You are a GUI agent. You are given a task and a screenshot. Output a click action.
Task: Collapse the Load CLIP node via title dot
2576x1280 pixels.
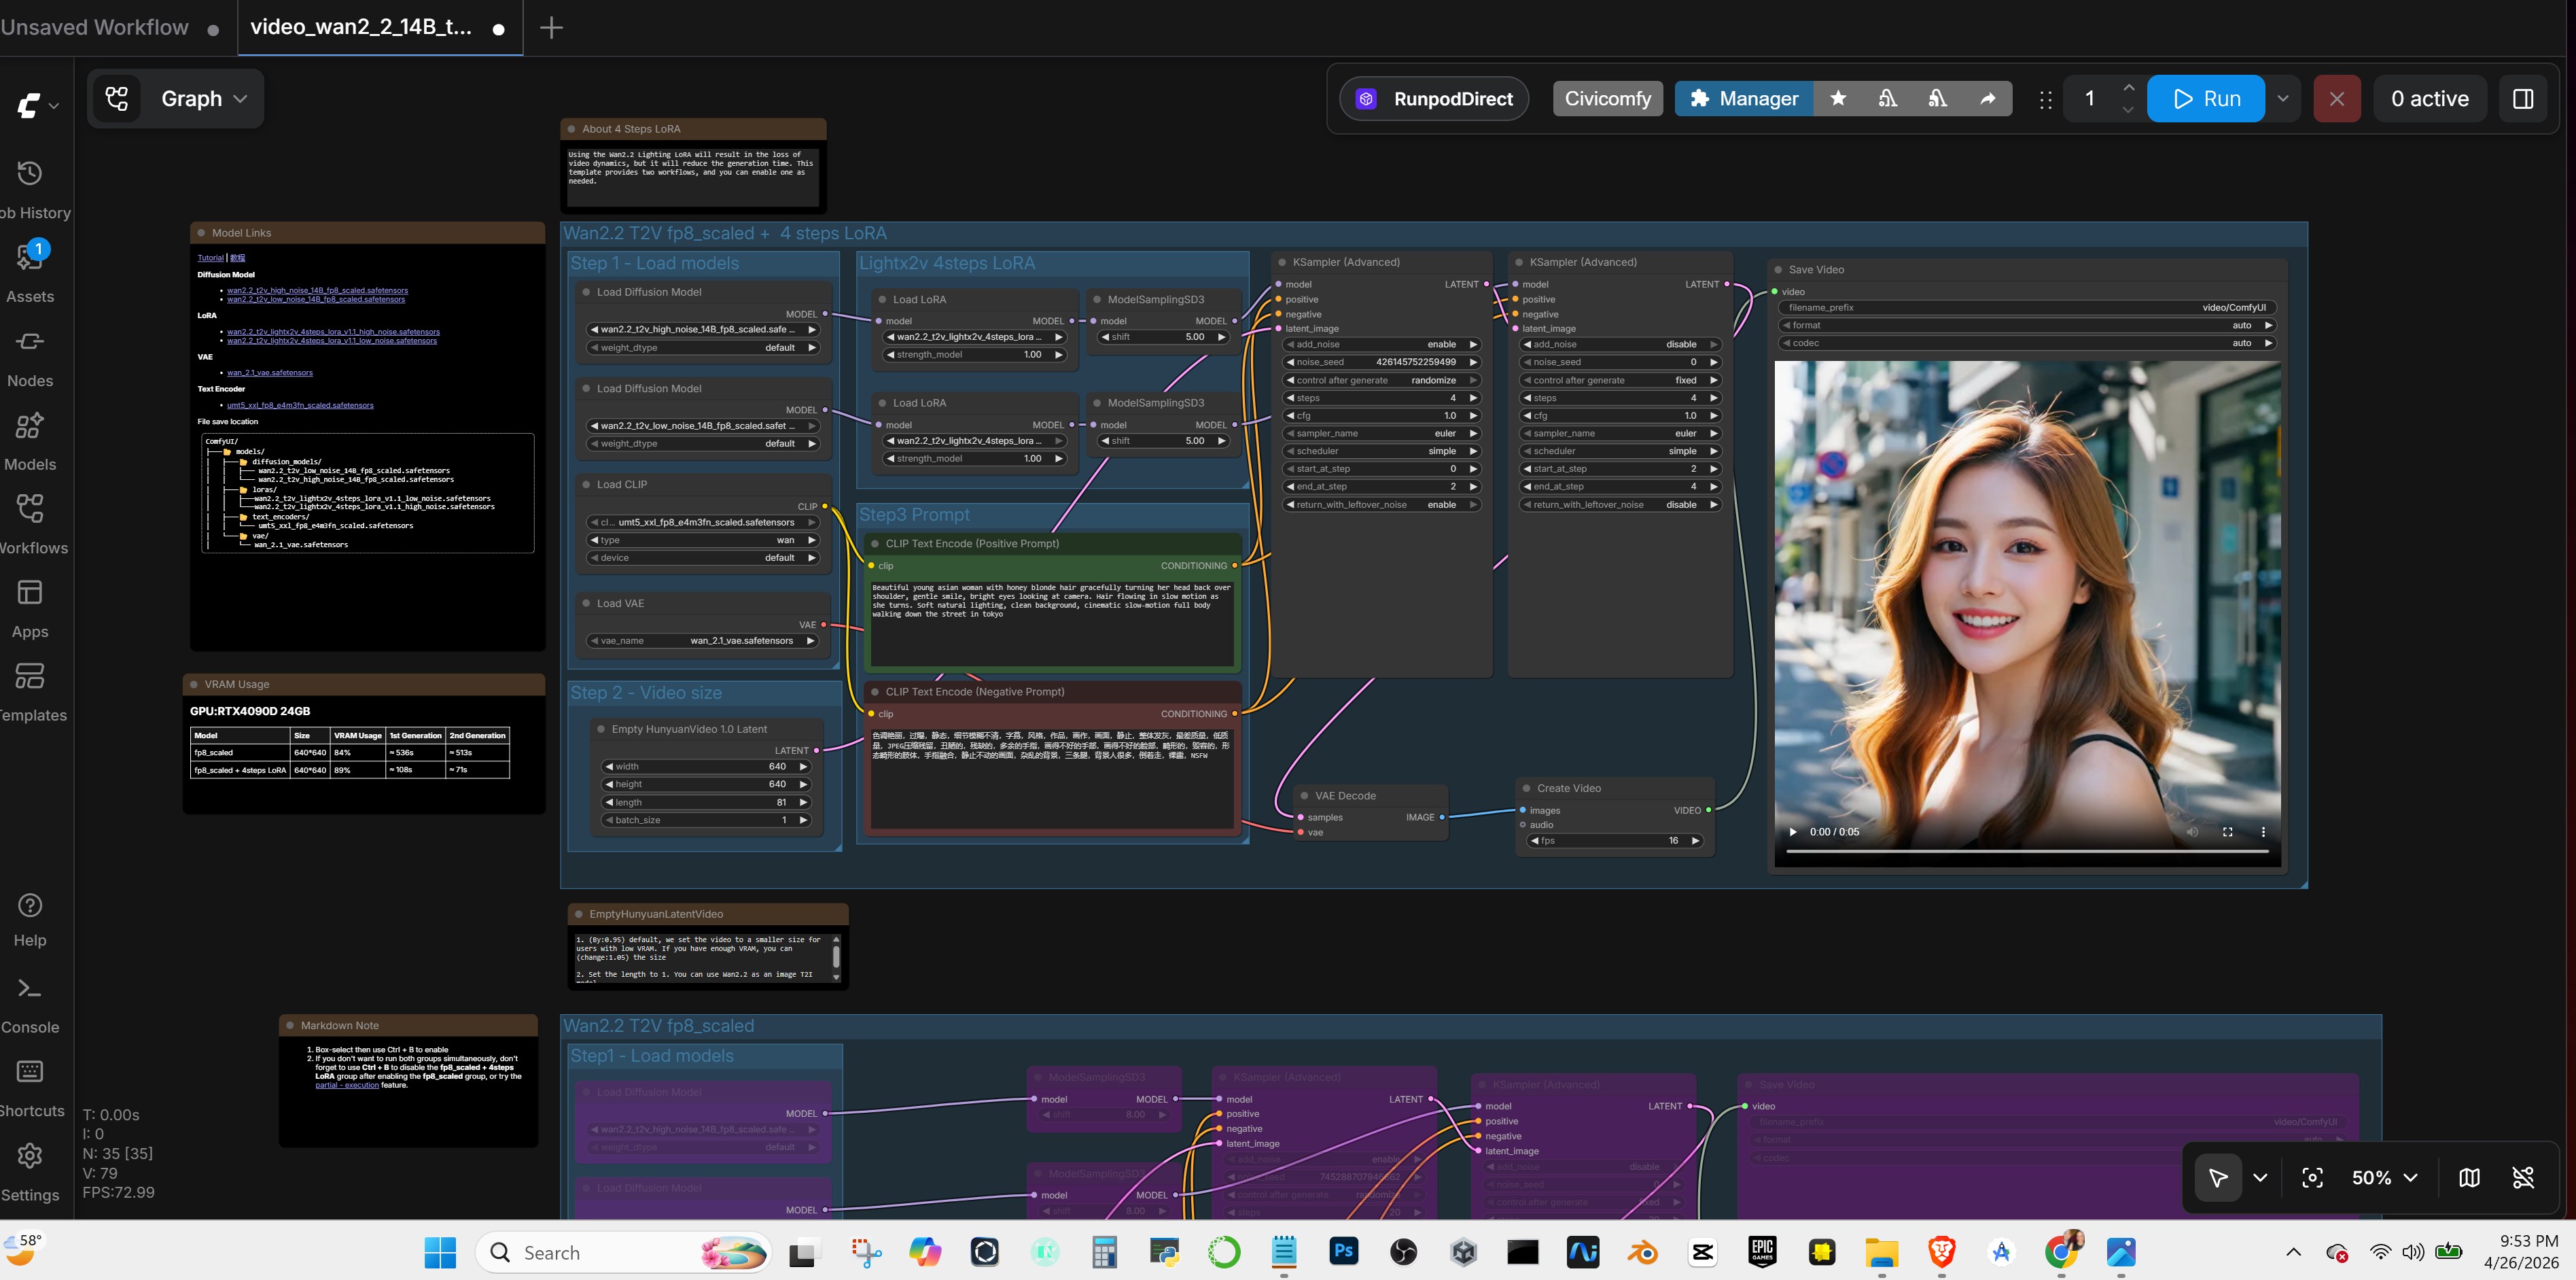pyautogui.click(x=586, y=485)
